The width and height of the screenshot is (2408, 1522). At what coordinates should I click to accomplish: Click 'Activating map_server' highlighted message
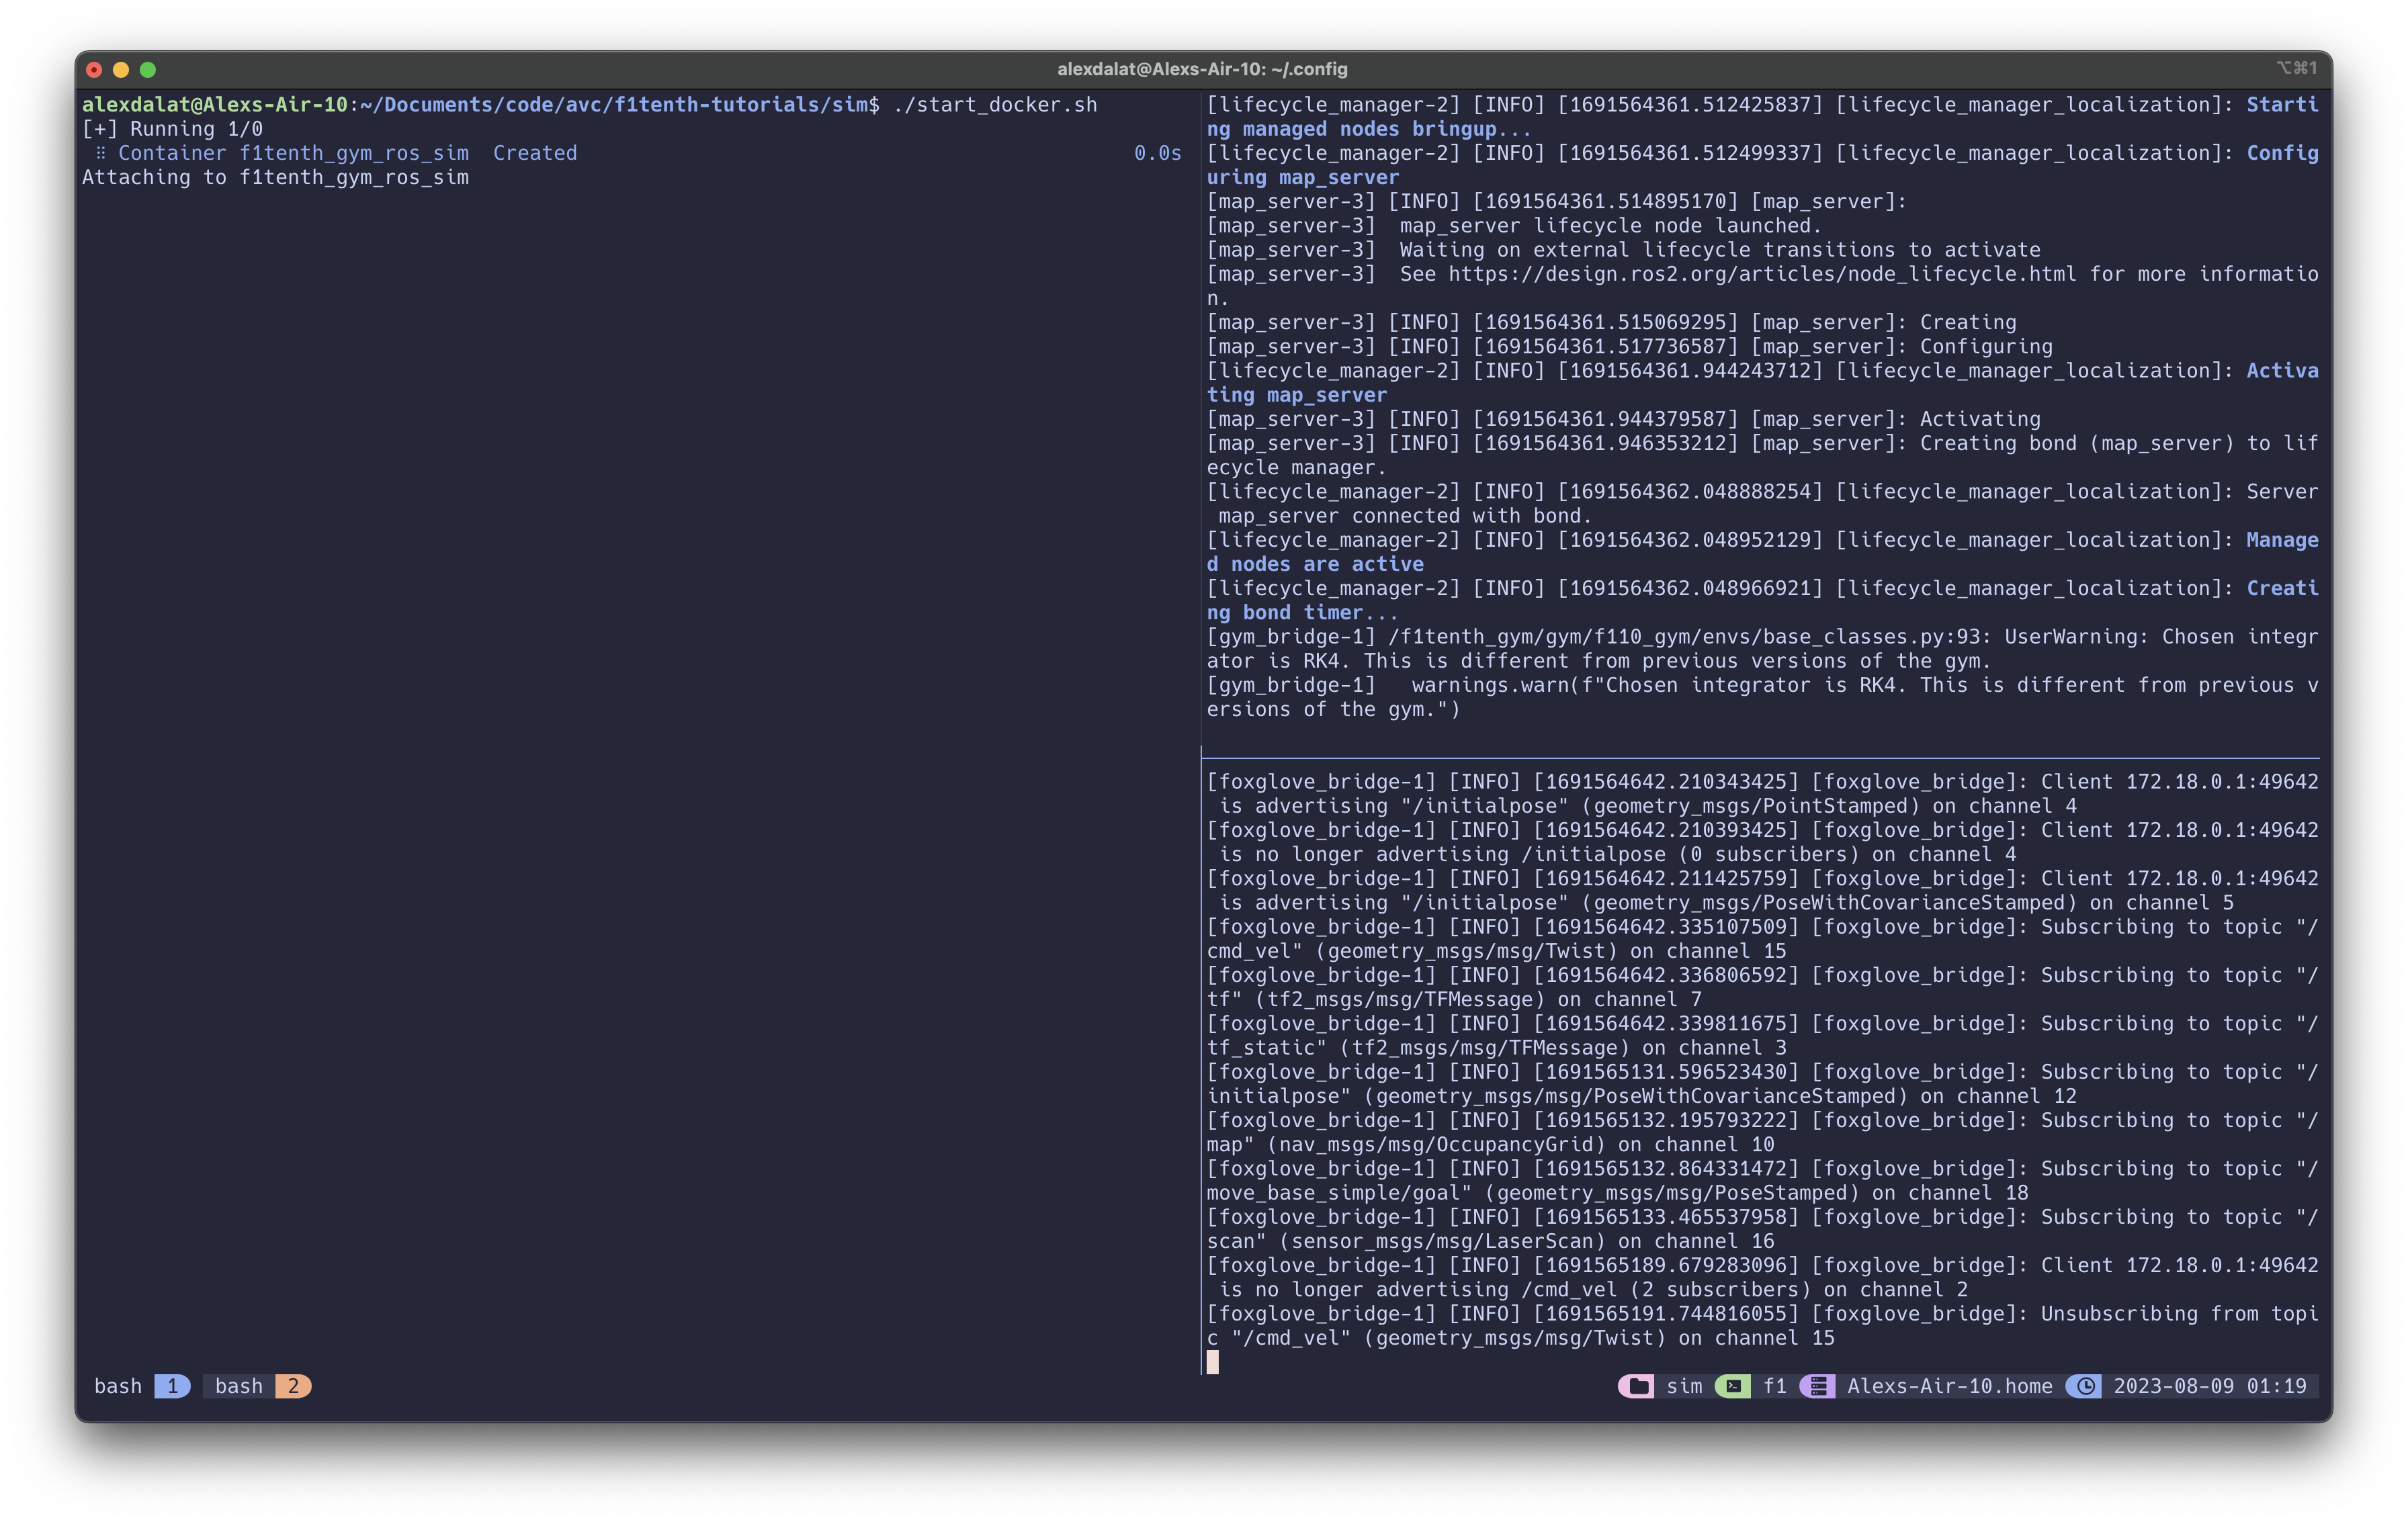pyautogui.click(x=1762, y=383)
